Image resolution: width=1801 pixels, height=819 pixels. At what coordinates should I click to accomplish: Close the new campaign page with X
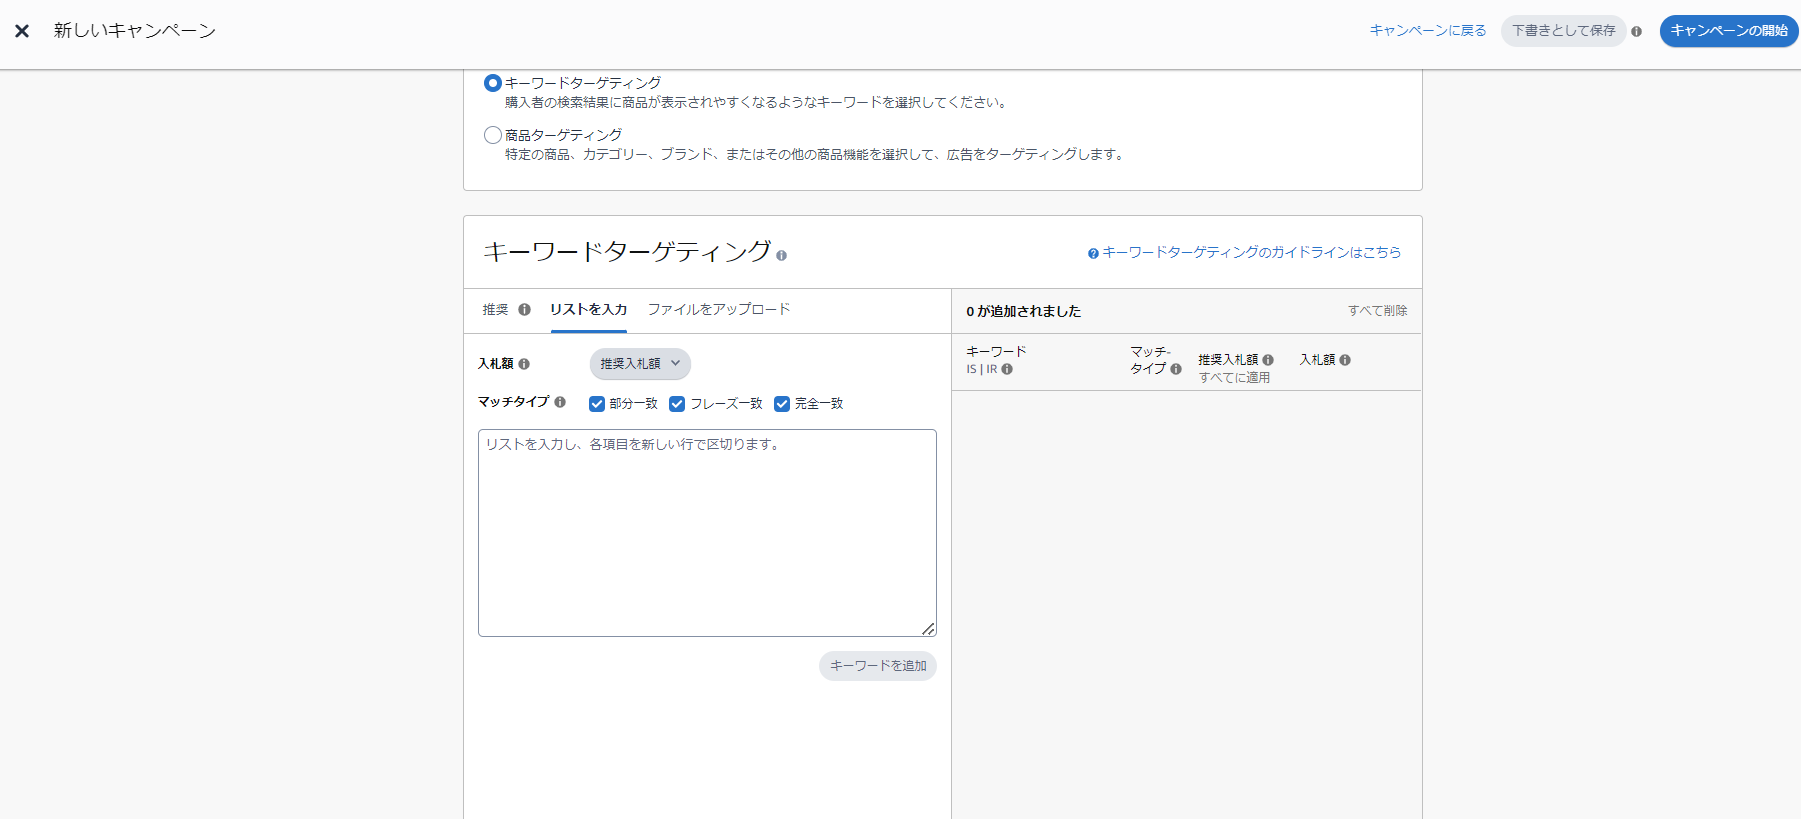(22, 31)
